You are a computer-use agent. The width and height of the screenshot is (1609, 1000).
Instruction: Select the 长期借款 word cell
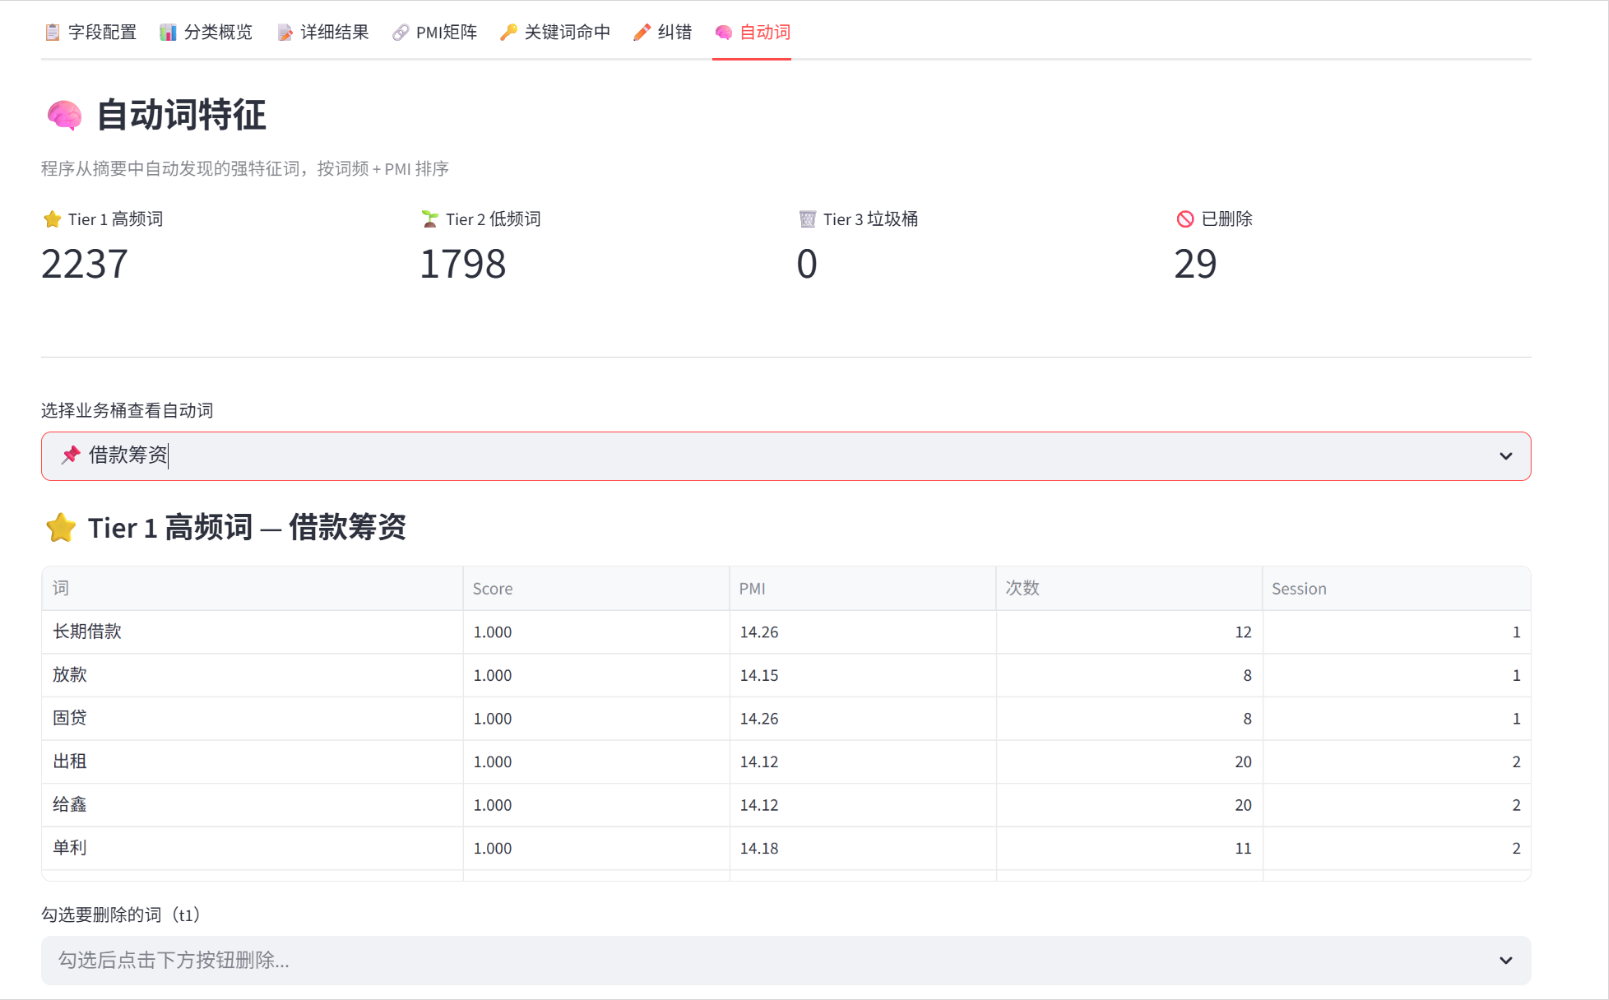[x=252, y=632]
